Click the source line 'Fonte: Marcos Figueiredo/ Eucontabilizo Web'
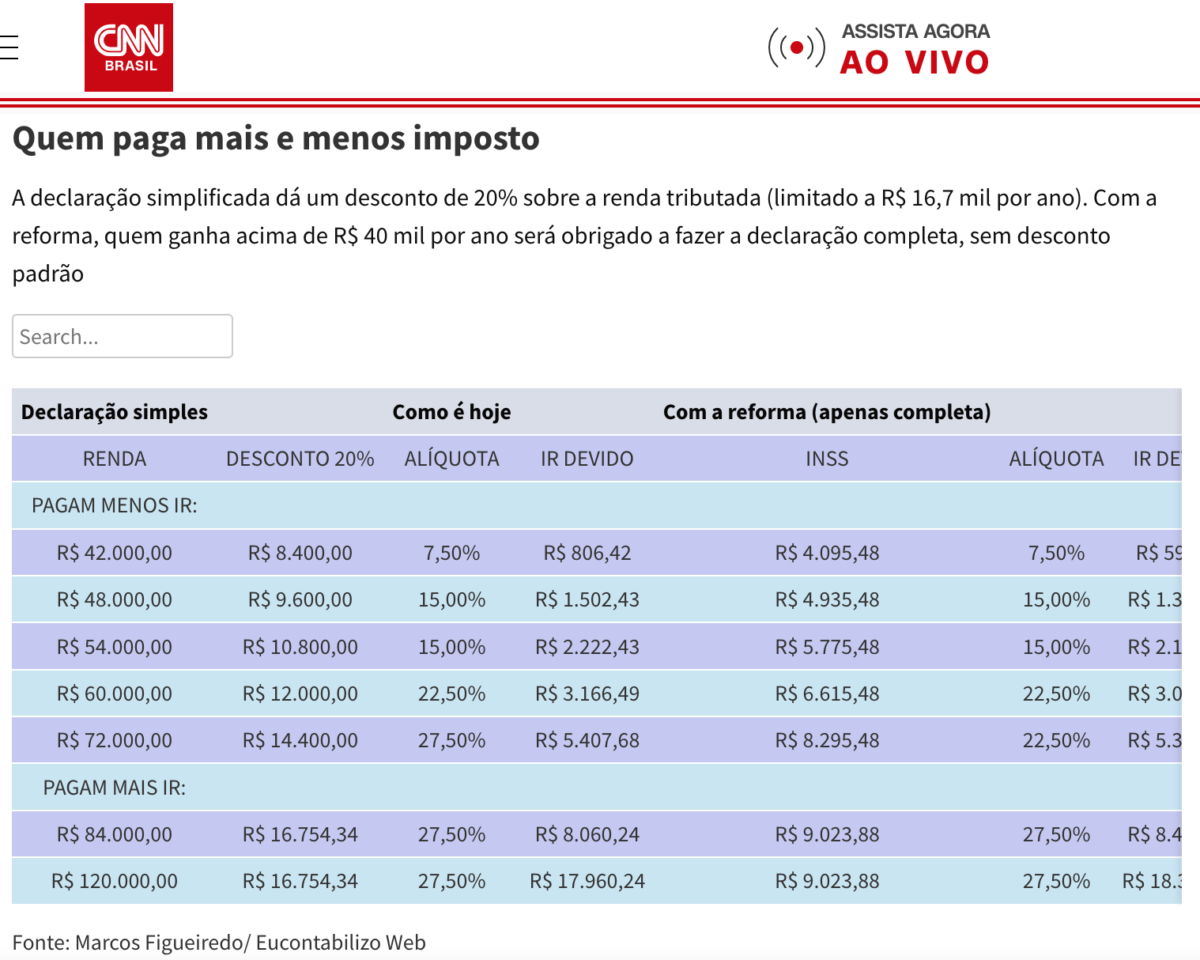The width and height of the screenshot is (1200, 960). click(219, 942)
